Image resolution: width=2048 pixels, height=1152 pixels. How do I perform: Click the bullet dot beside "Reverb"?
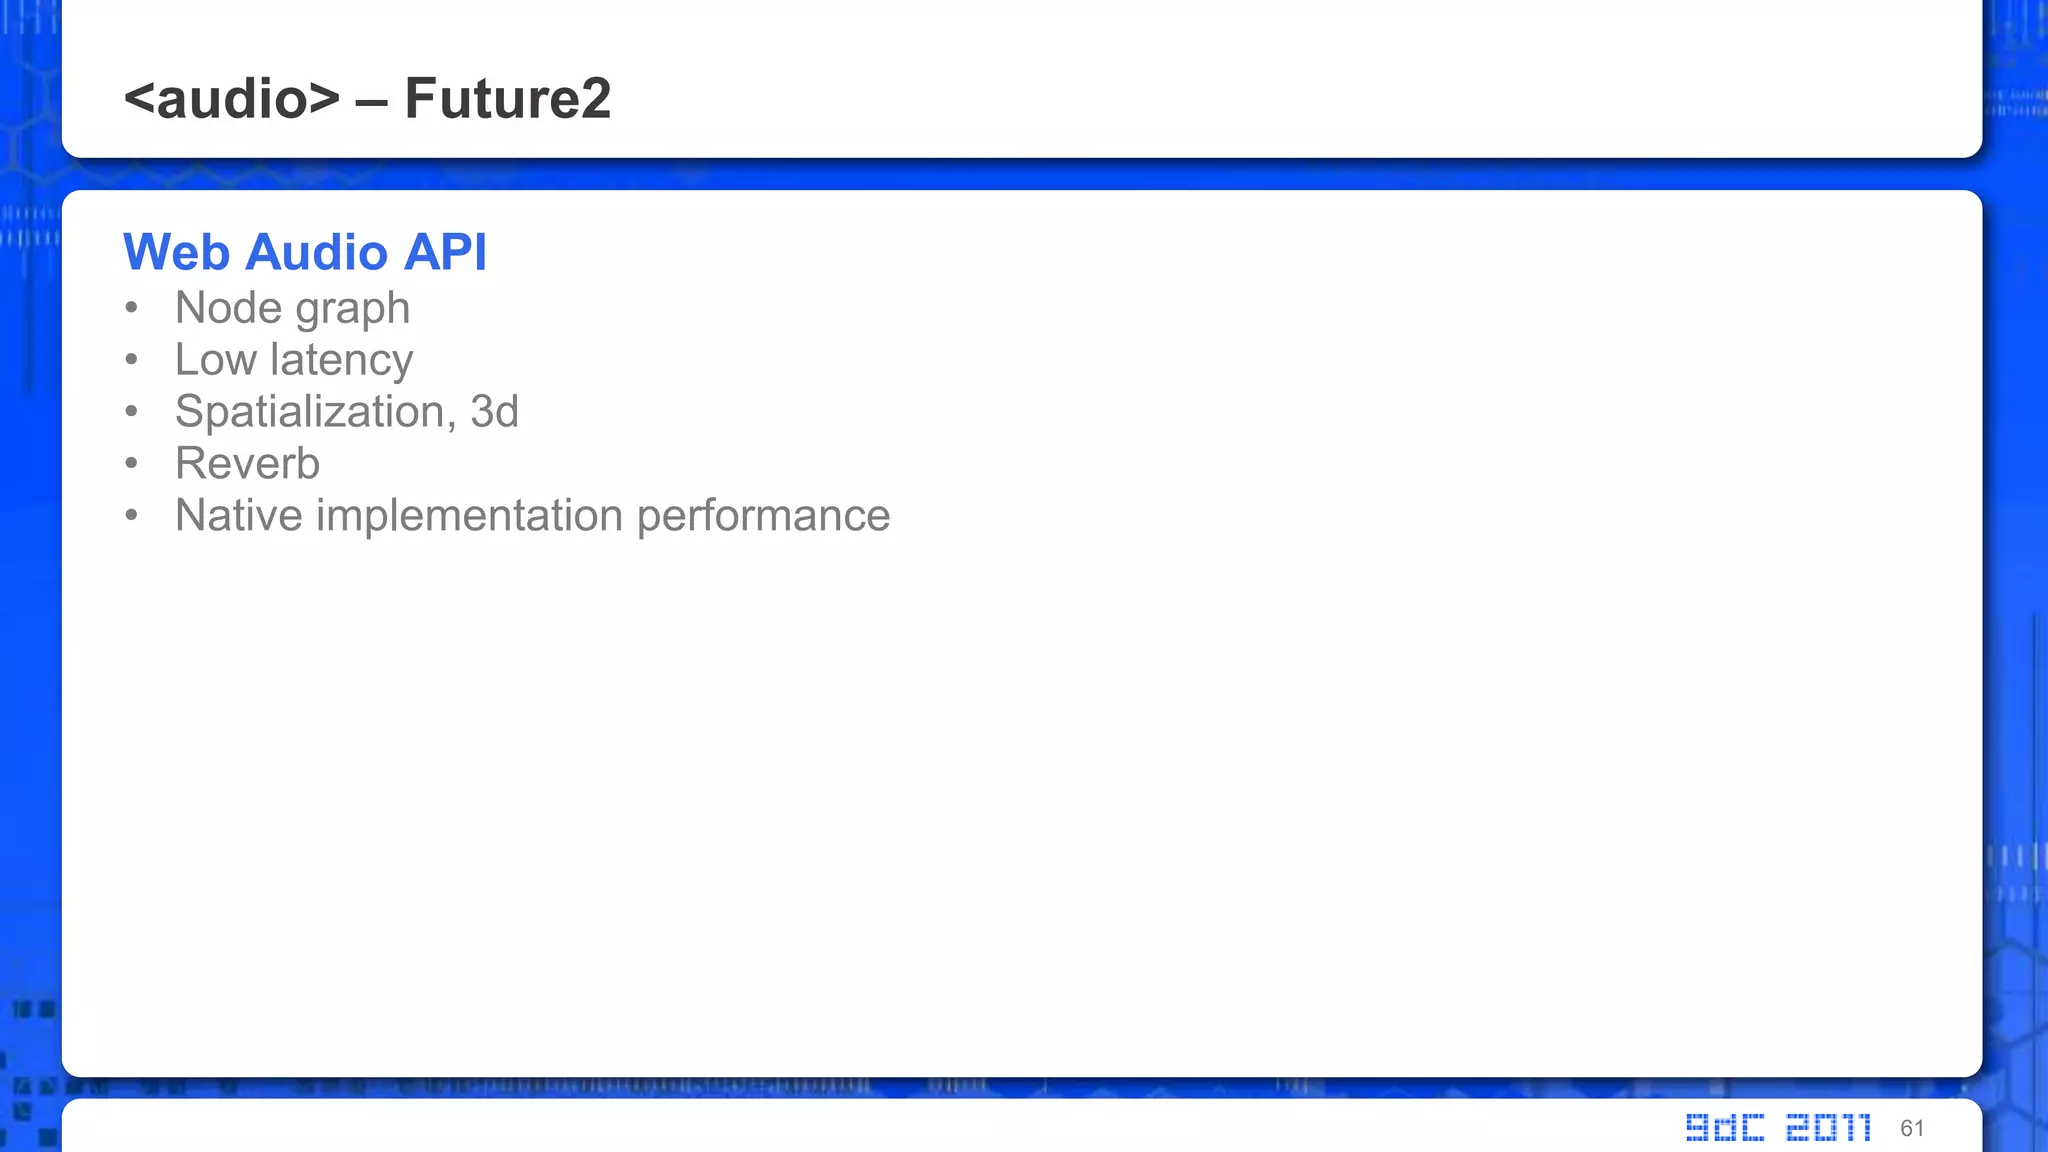[131, 464]
